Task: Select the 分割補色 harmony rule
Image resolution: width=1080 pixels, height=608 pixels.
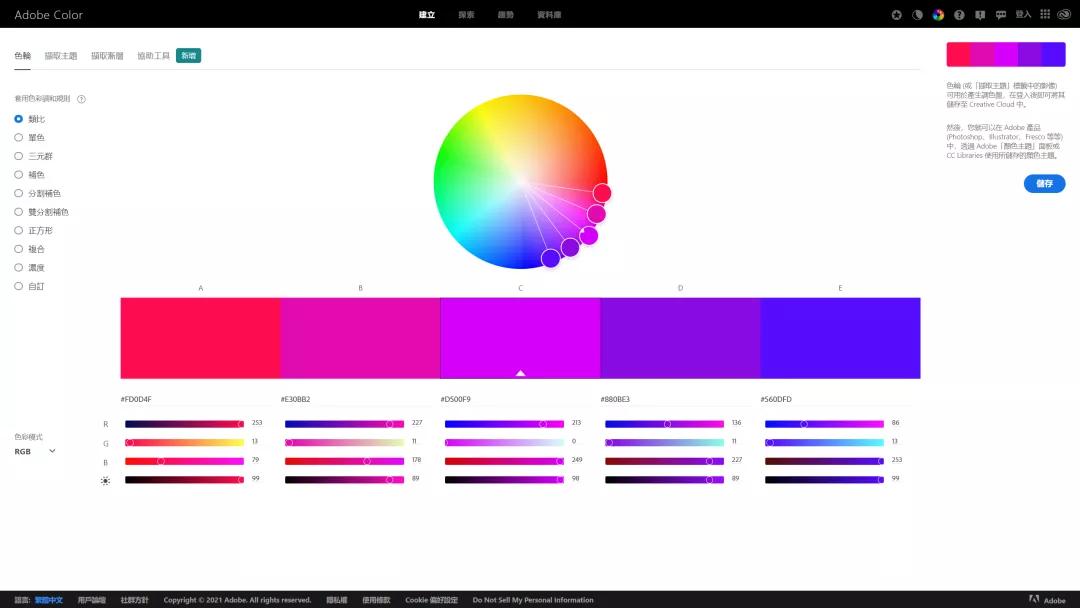Action: [x=38, y=193]
